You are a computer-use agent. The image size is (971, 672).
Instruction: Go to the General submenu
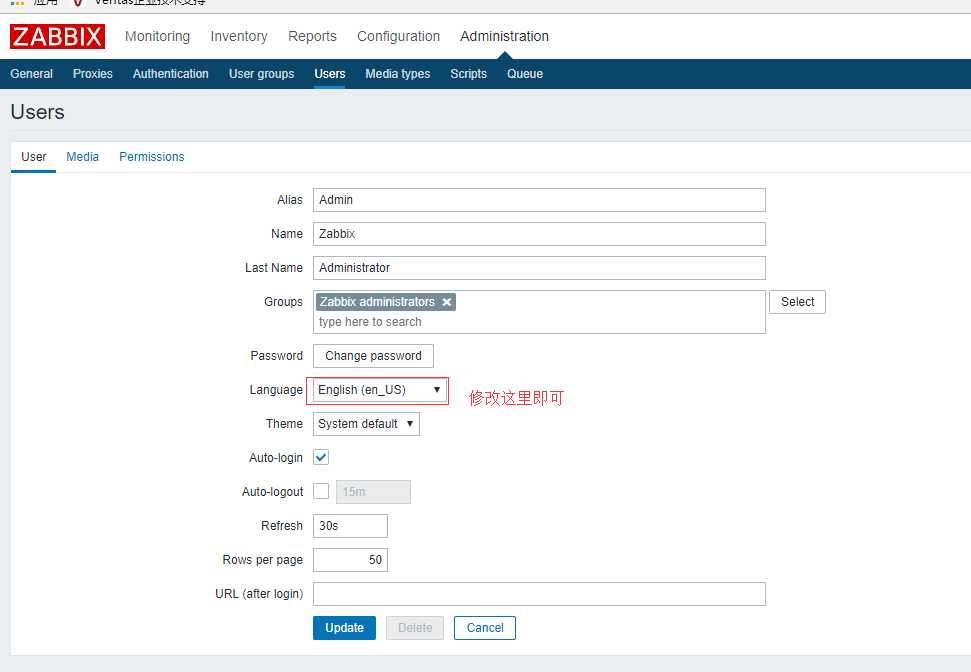[32, 74]
